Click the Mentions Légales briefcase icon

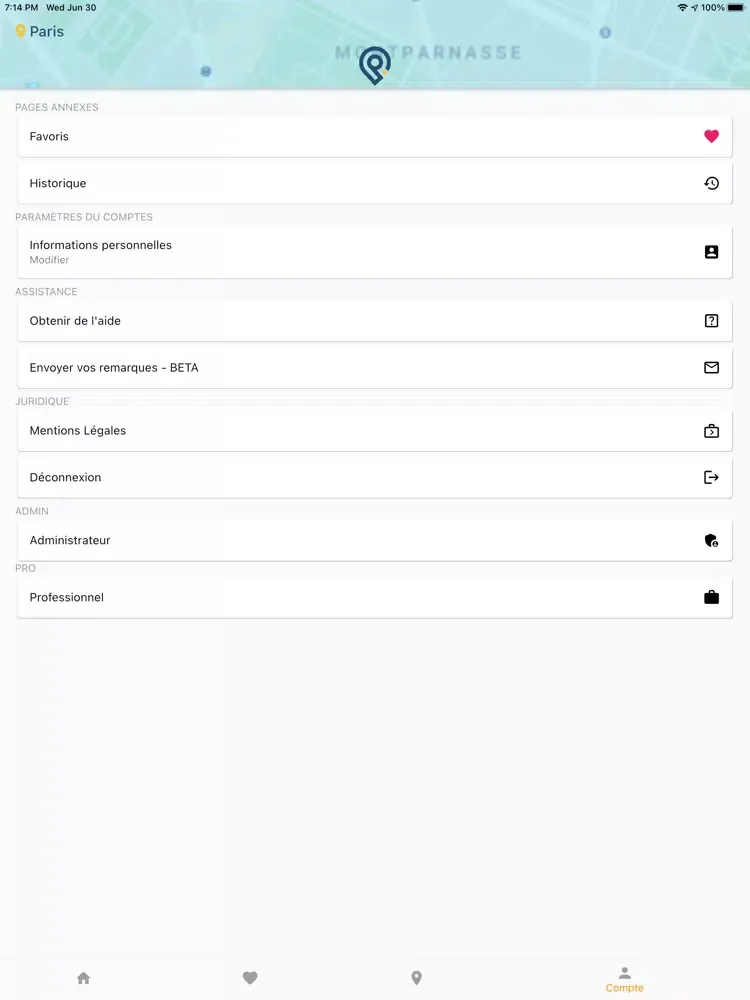point(711,430)
